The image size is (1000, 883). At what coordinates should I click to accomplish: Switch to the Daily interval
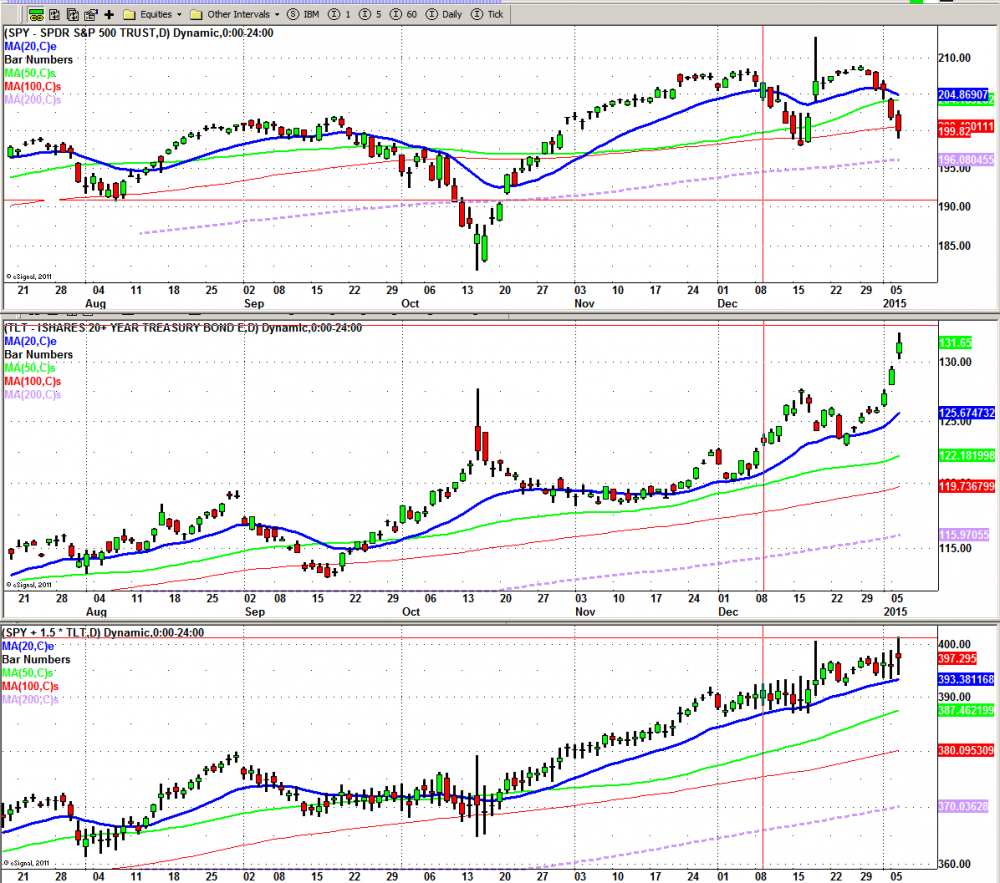click(444, 14)
